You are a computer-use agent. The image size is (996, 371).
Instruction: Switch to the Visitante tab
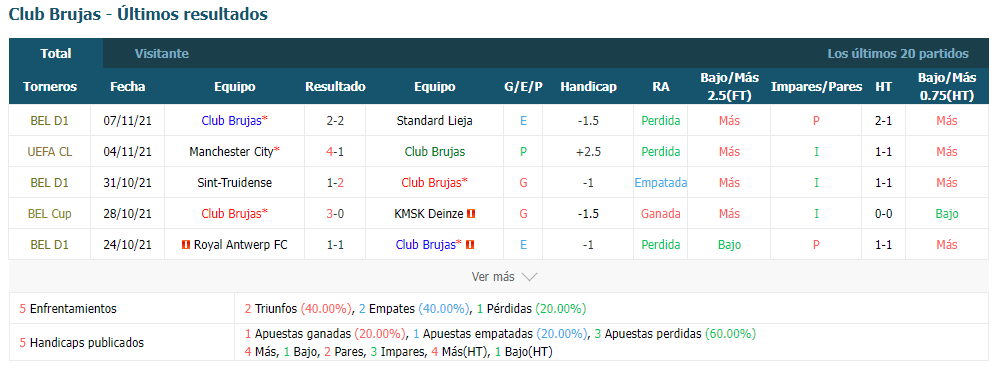(161, 54)
